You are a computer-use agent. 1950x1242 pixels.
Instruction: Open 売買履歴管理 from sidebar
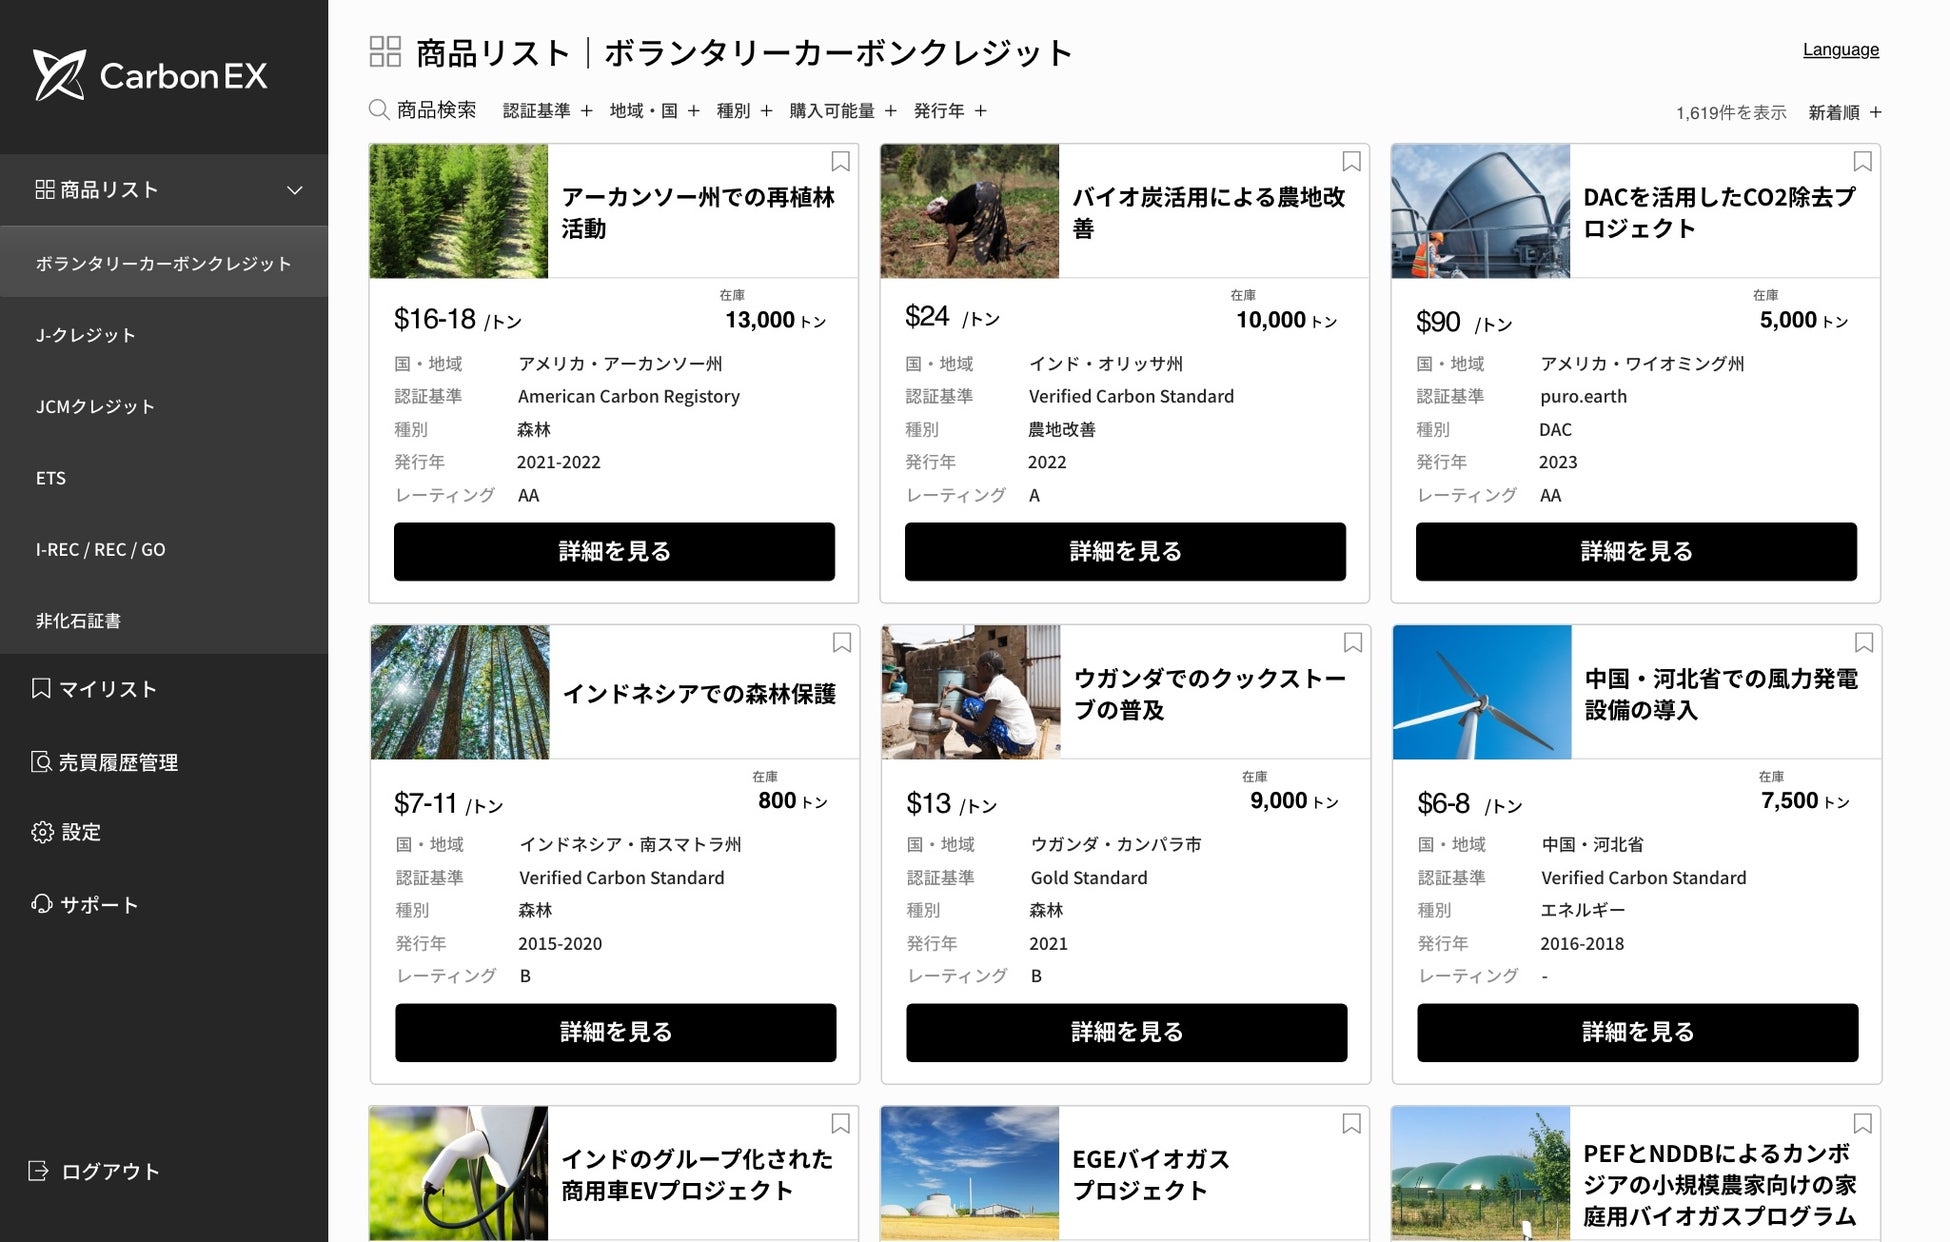(105, 762)
